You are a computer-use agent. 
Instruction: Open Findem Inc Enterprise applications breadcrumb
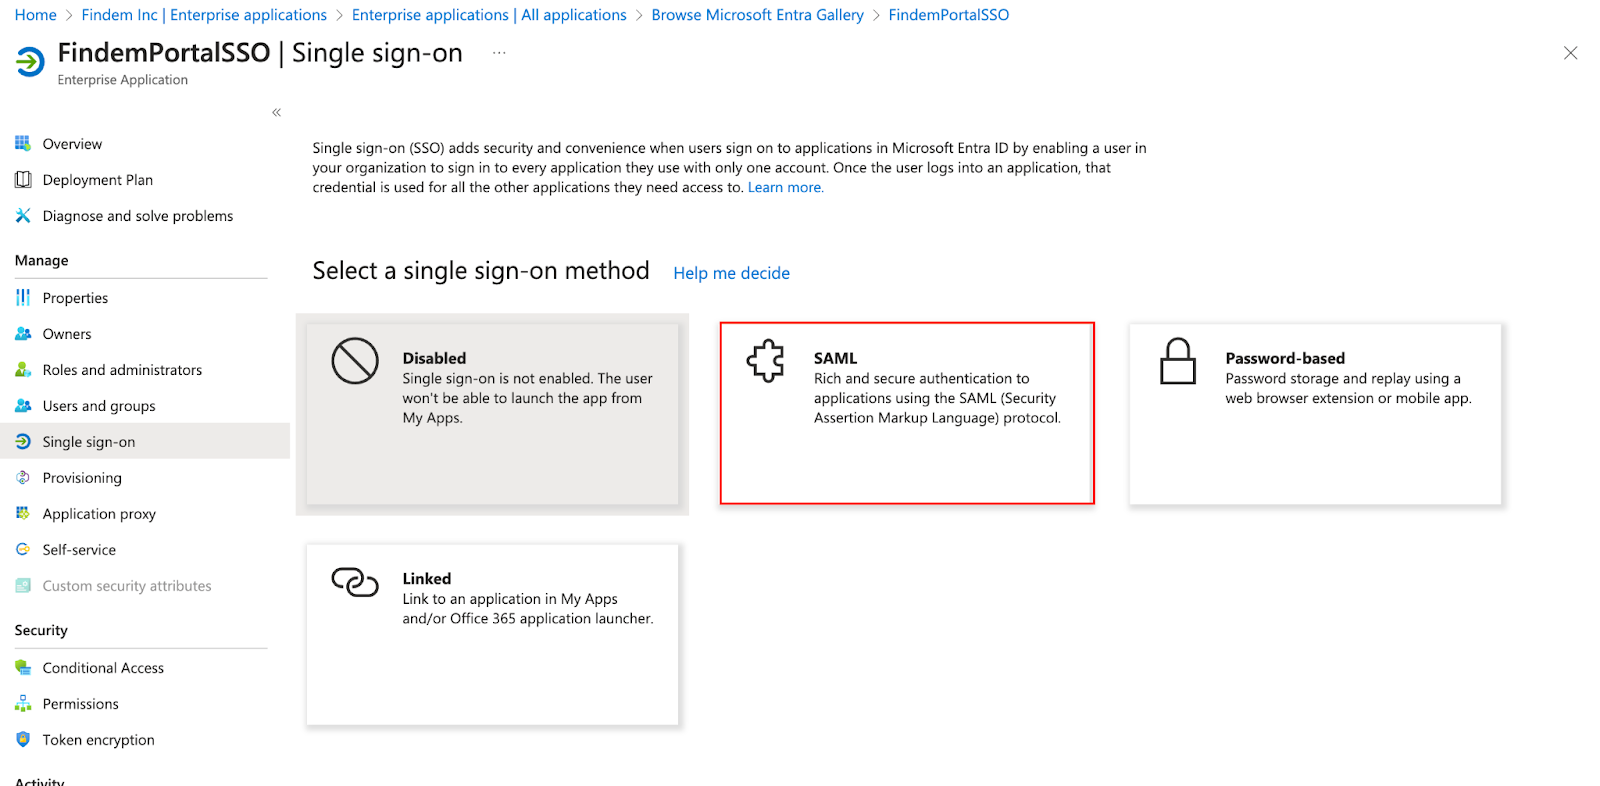tap(204, 15)
